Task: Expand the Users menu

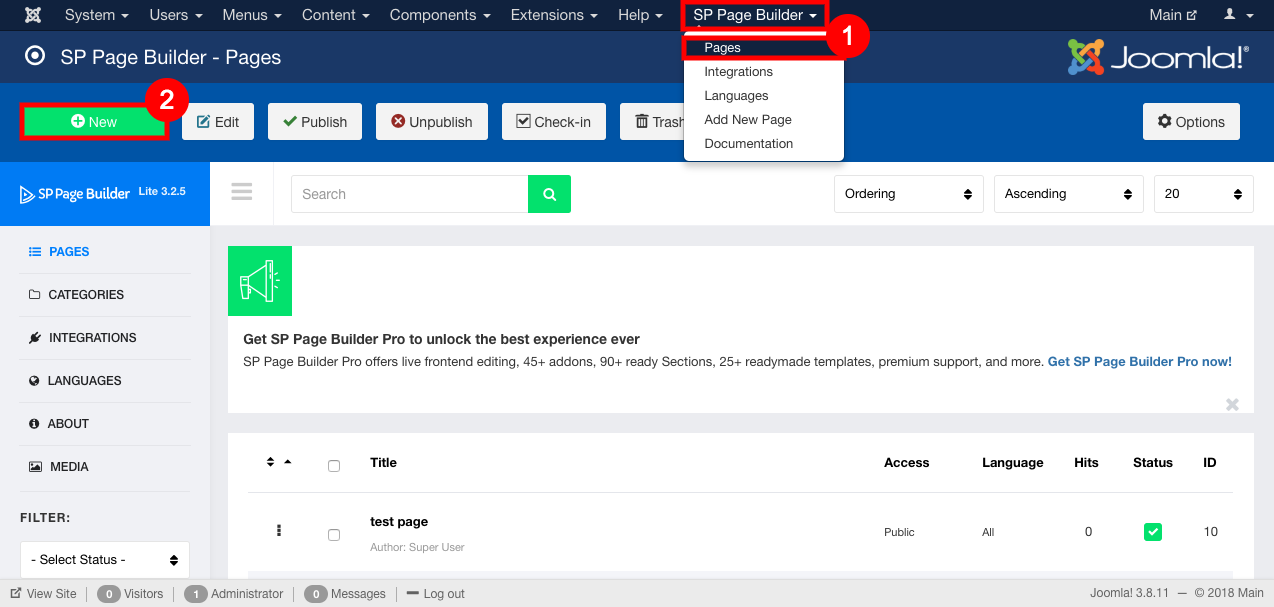Action: pos(176,15)
